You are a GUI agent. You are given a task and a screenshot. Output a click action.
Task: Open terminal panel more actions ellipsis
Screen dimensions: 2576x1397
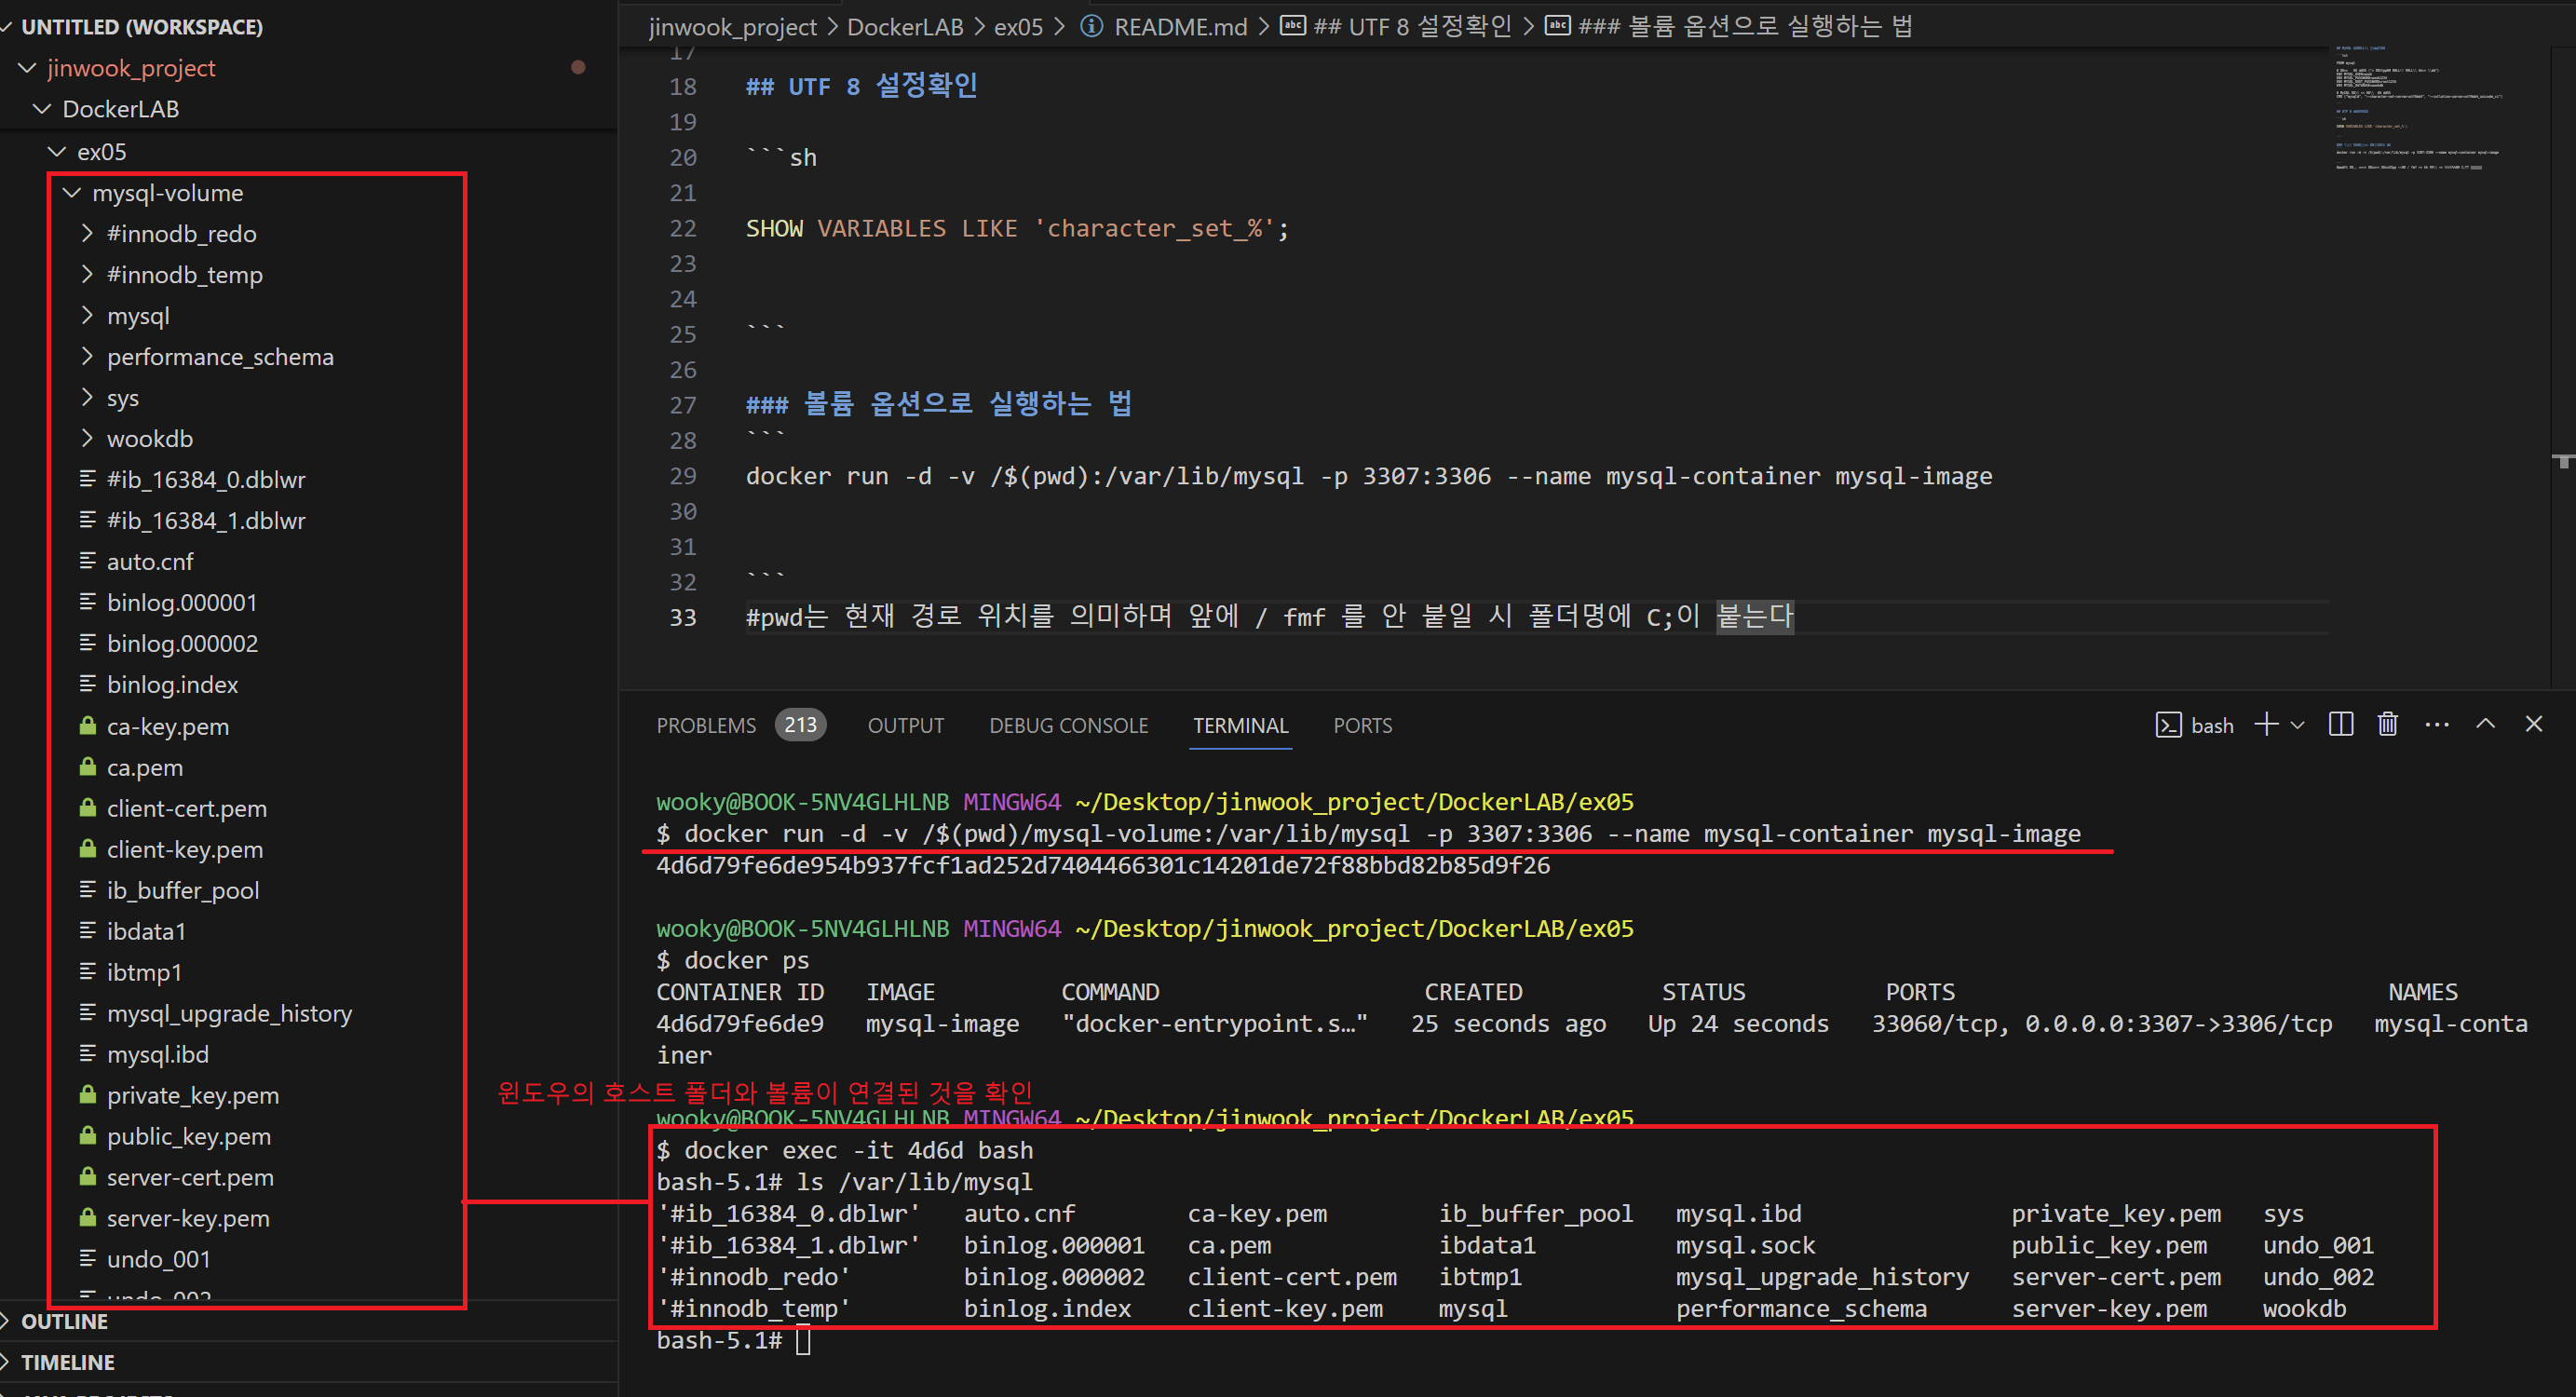click(x=2437, y=725)
